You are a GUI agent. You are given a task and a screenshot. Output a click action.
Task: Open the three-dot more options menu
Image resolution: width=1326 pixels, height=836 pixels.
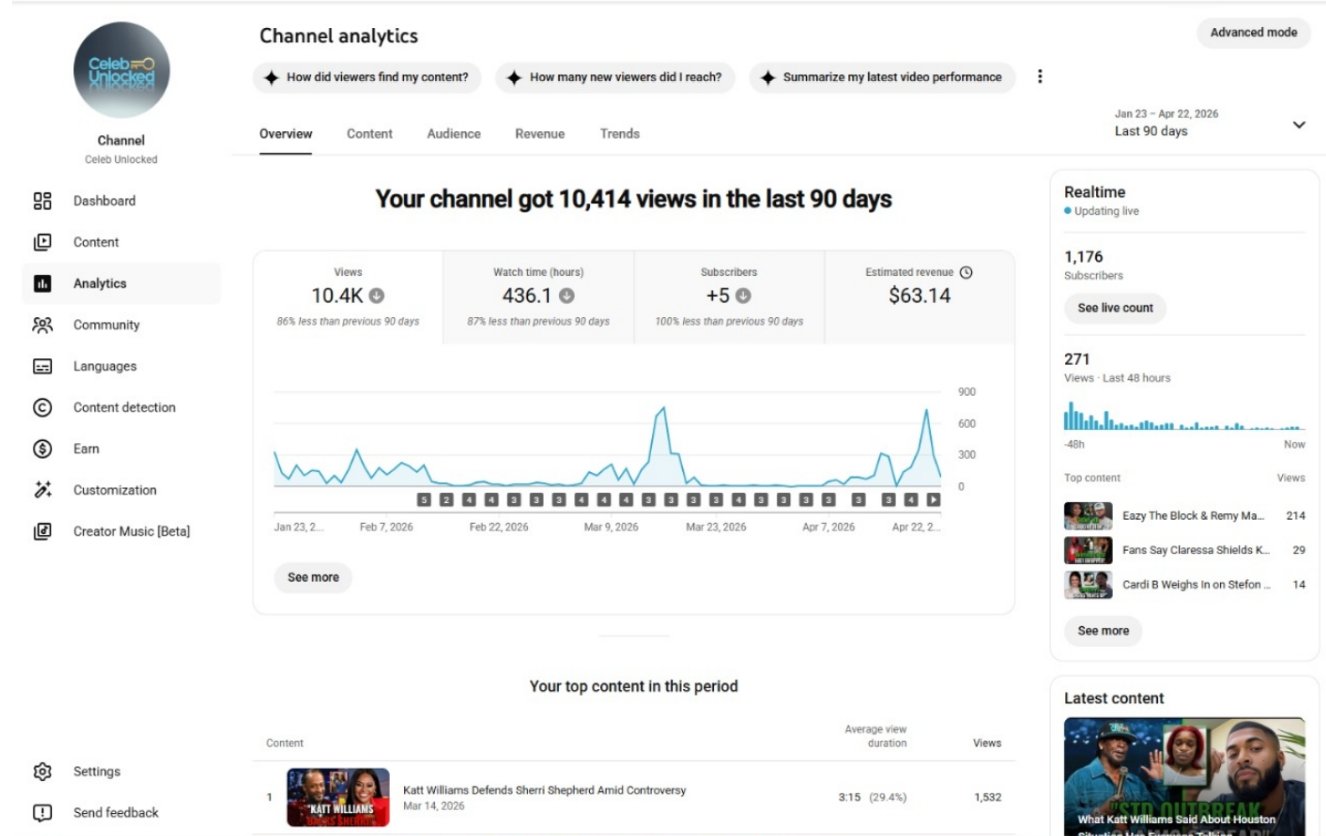1040,77
